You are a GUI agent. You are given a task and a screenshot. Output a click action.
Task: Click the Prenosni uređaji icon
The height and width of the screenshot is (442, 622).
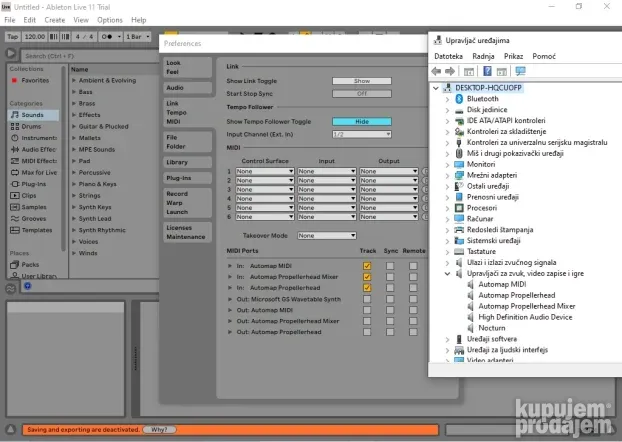[x=459, y=197]
